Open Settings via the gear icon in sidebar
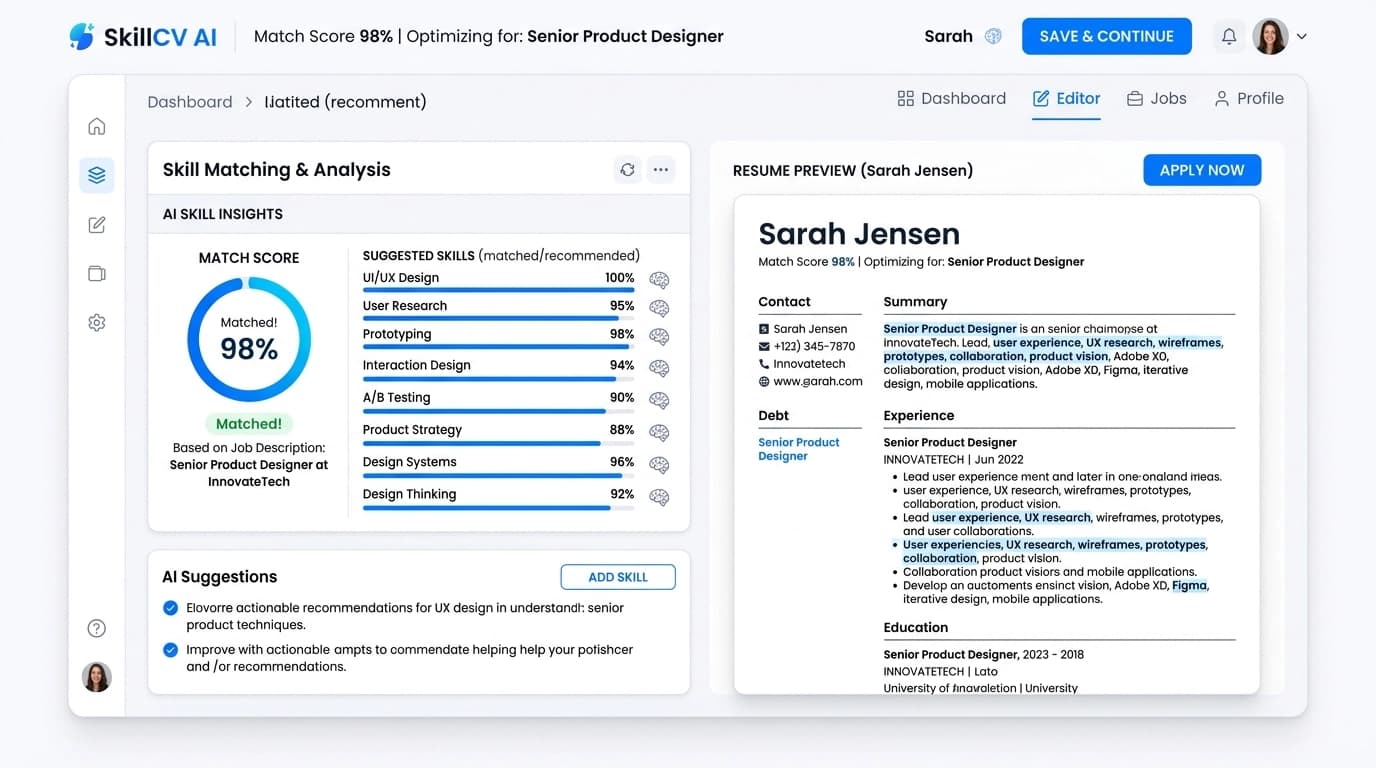Image resolution: width=1376 pixels, height=768 pixels. coord(96,322)
